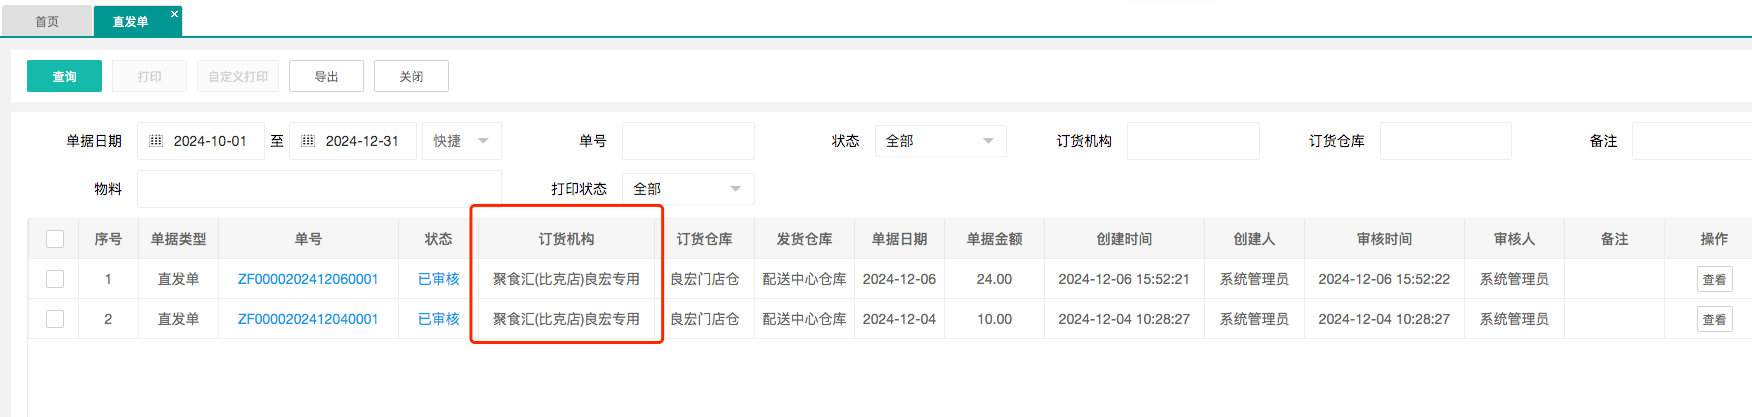Image resolution: width=1752 pixels, height=417 pixels.
Task: Check the row 2 checkbox
Action: pyautogui.click(x=55, y=319)
